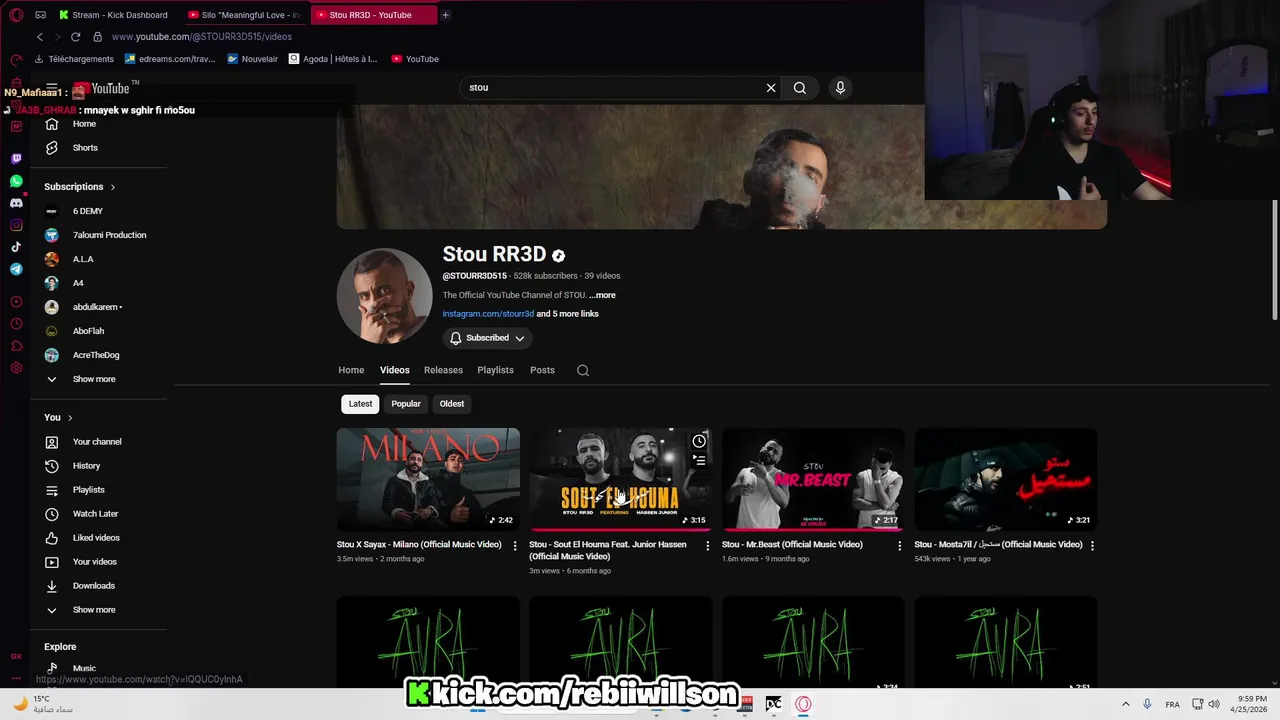
Task: Expand channel description with ...more
Action: [602, 296]
